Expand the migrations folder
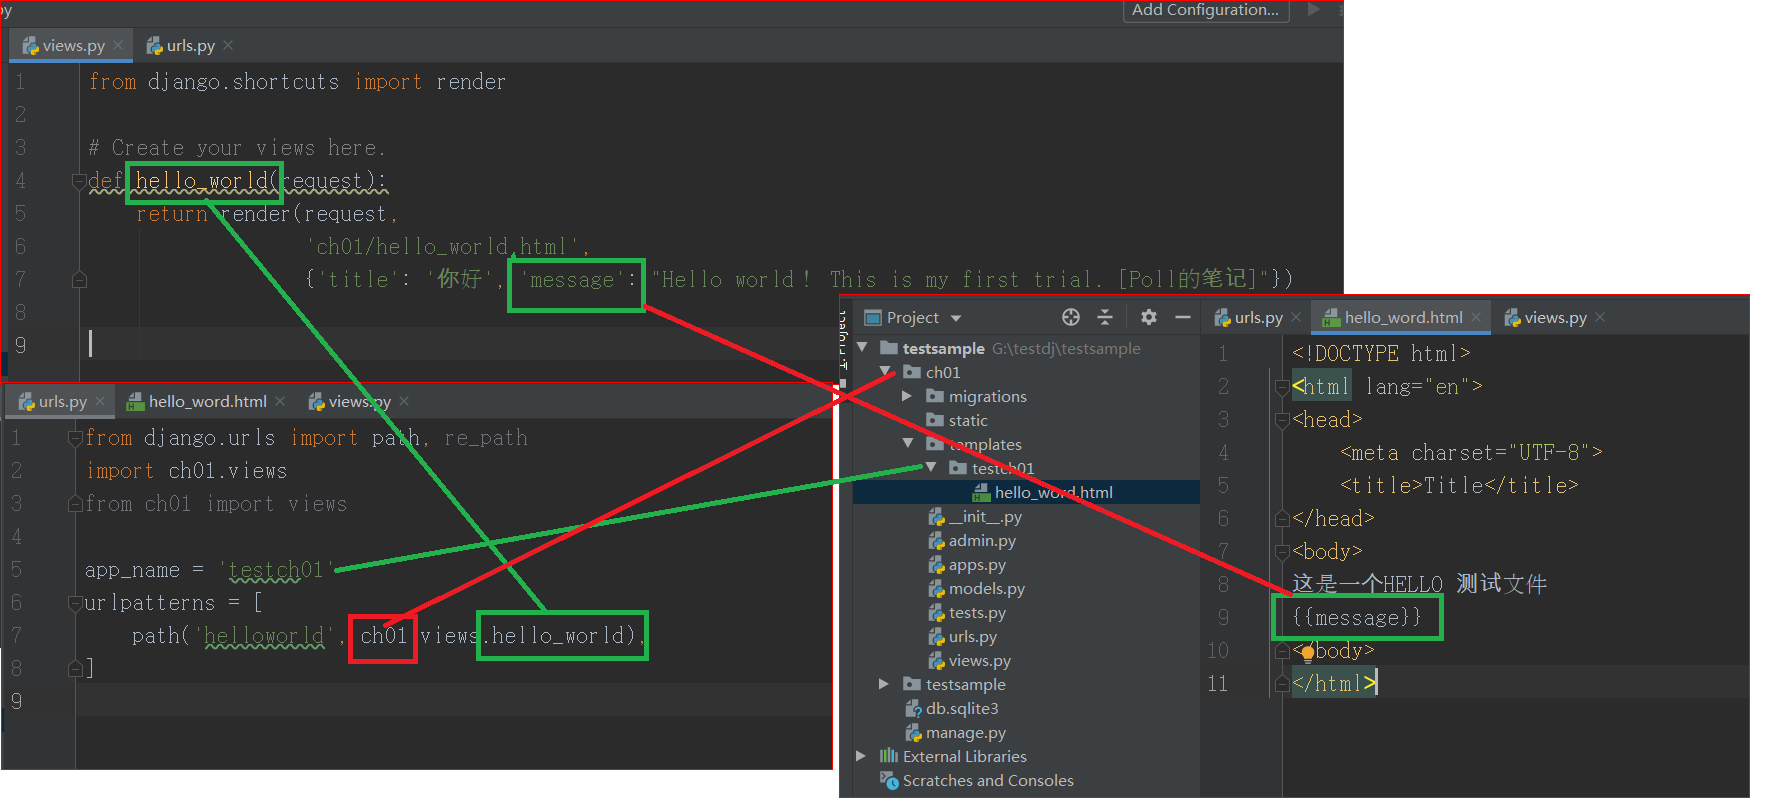Viewport: 1775px width, 803px height. (x=907, y=396)
